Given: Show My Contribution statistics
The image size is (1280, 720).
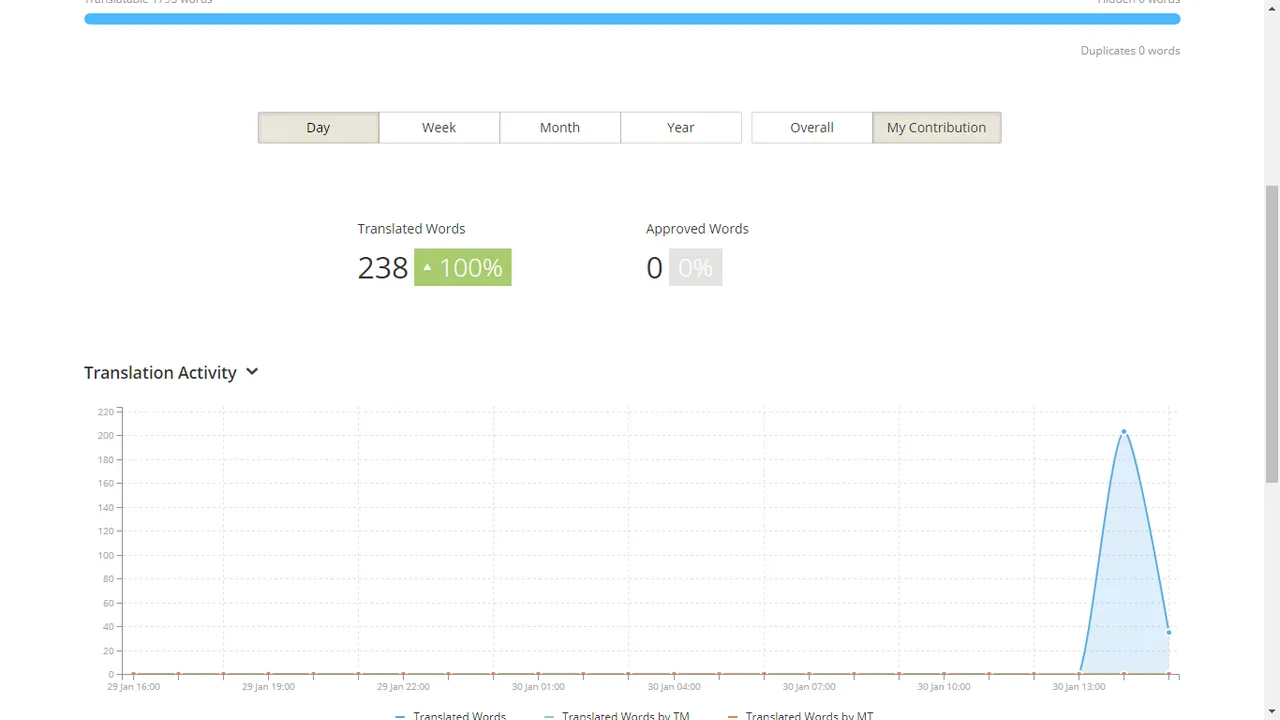Looking at the screenshot, I should point(936,127).
